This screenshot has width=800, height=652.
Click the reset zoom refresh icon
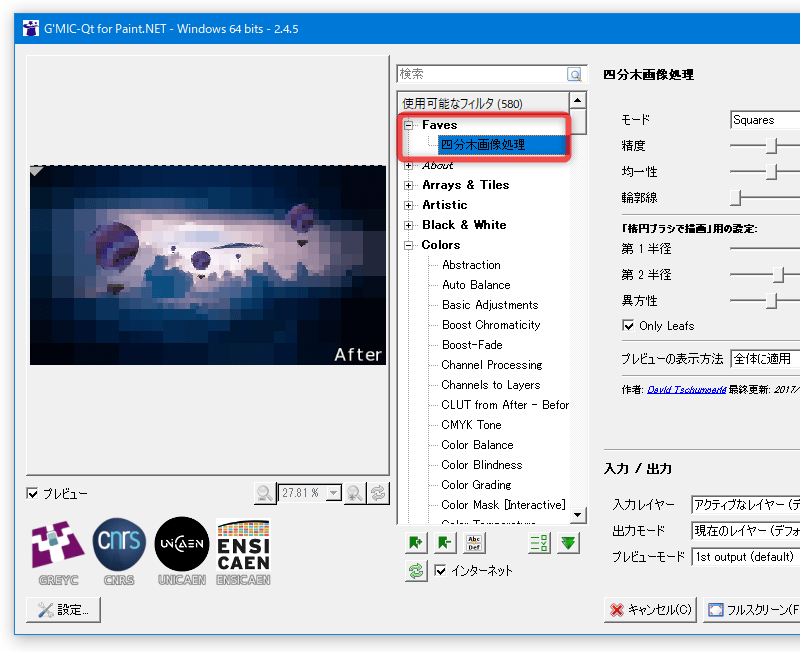coord(378,493)
